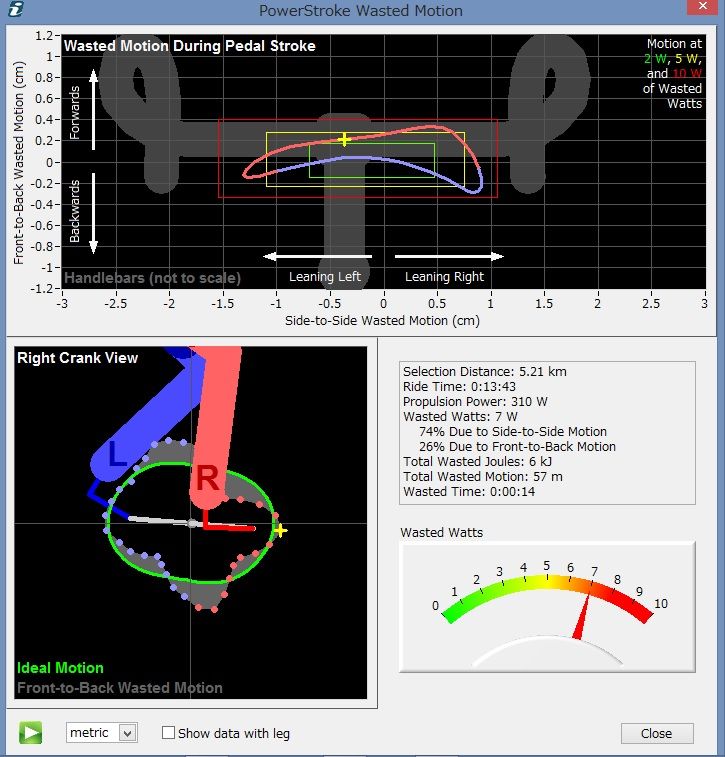Click the Wasted Watts: 7 W line

click(x=460, y=416)
